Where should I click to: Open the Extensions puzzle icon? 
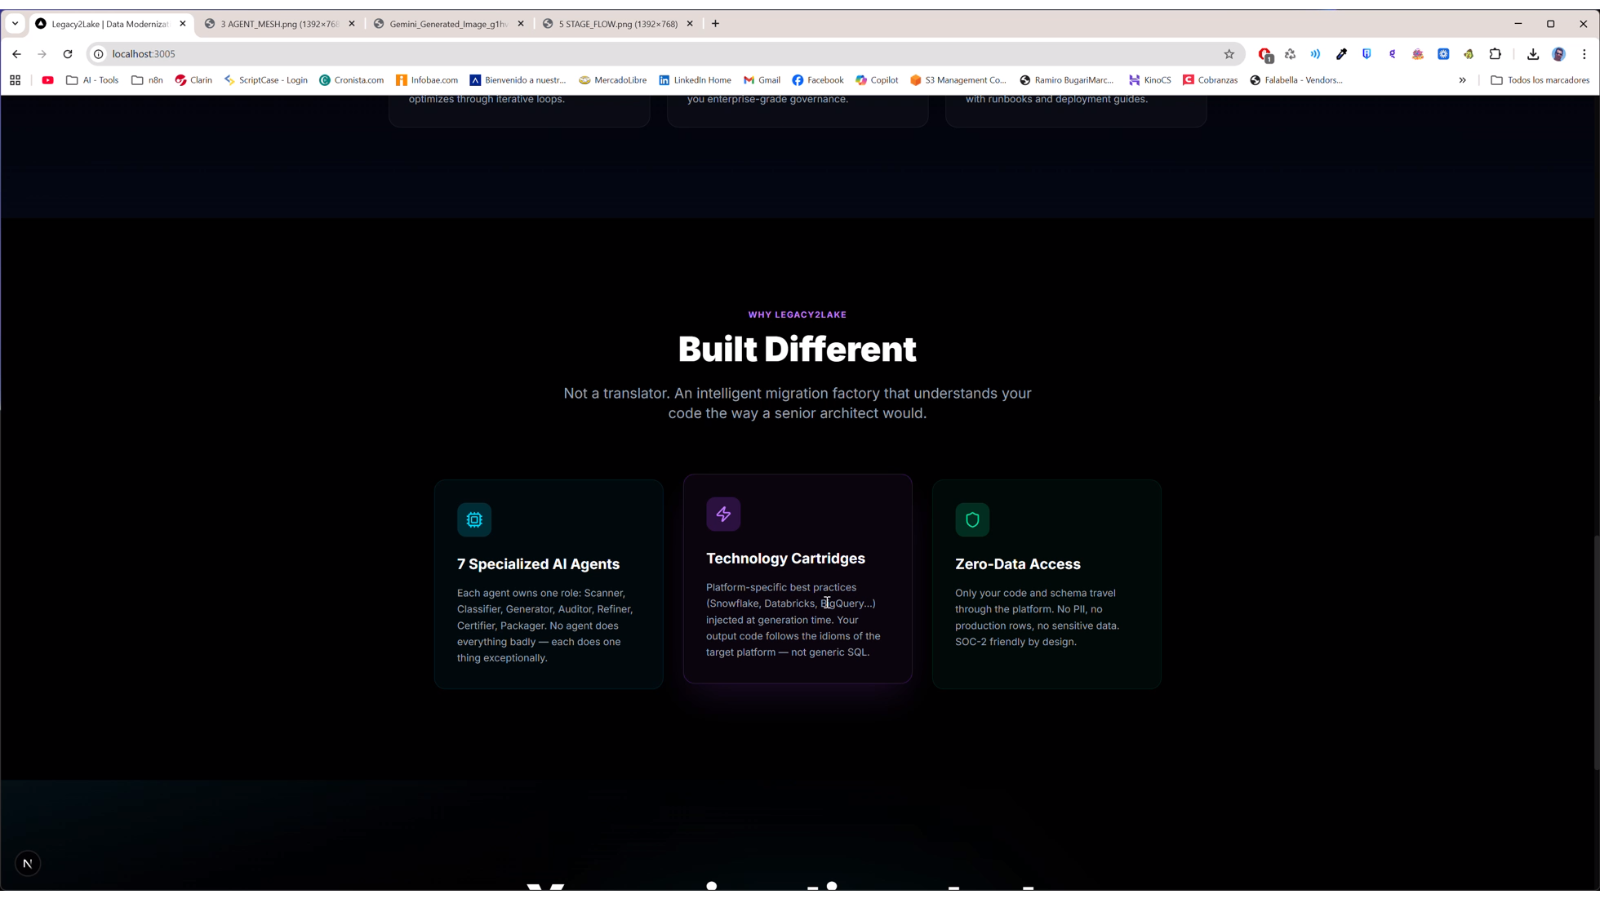click(1495, 54)
